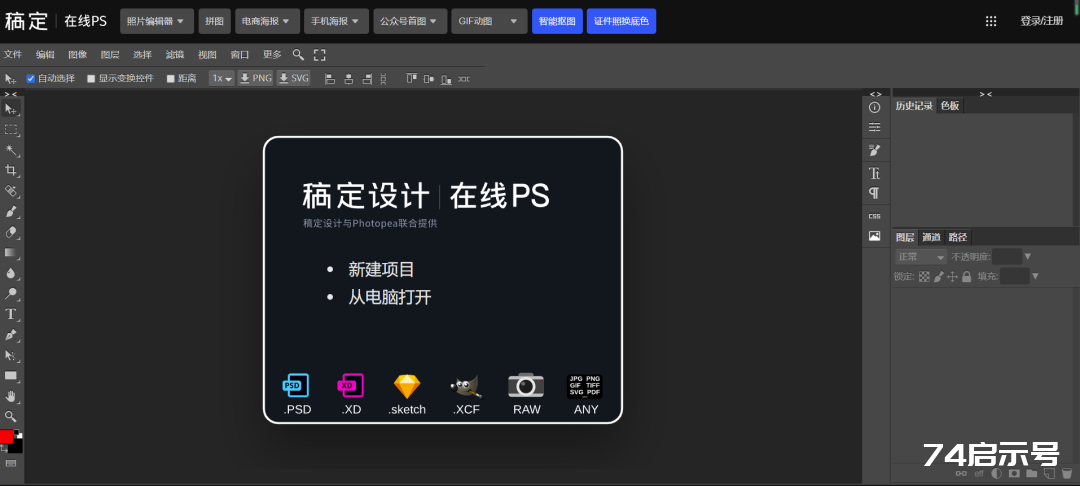Open the CSS panel icon
This screenshot has width=1080, height=486.
point(875,216)
